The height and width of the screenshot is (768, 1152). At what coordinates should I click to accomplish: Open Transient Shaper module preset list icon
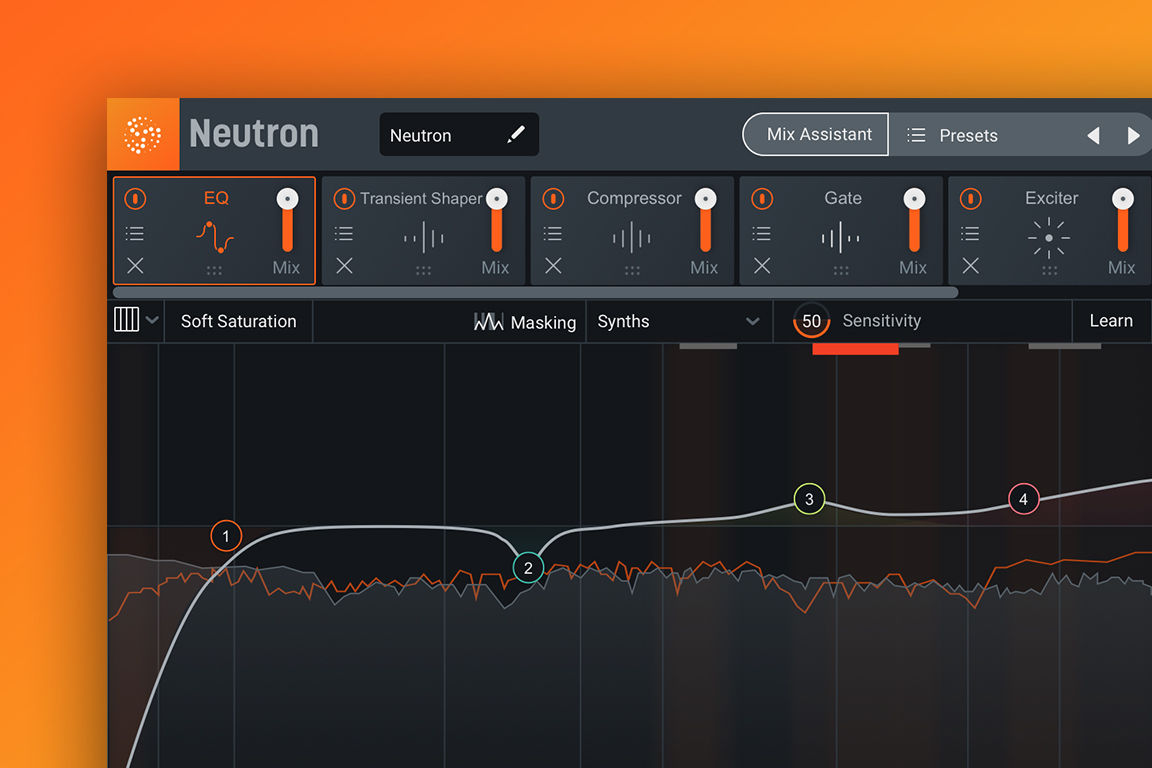pos(344,234)
